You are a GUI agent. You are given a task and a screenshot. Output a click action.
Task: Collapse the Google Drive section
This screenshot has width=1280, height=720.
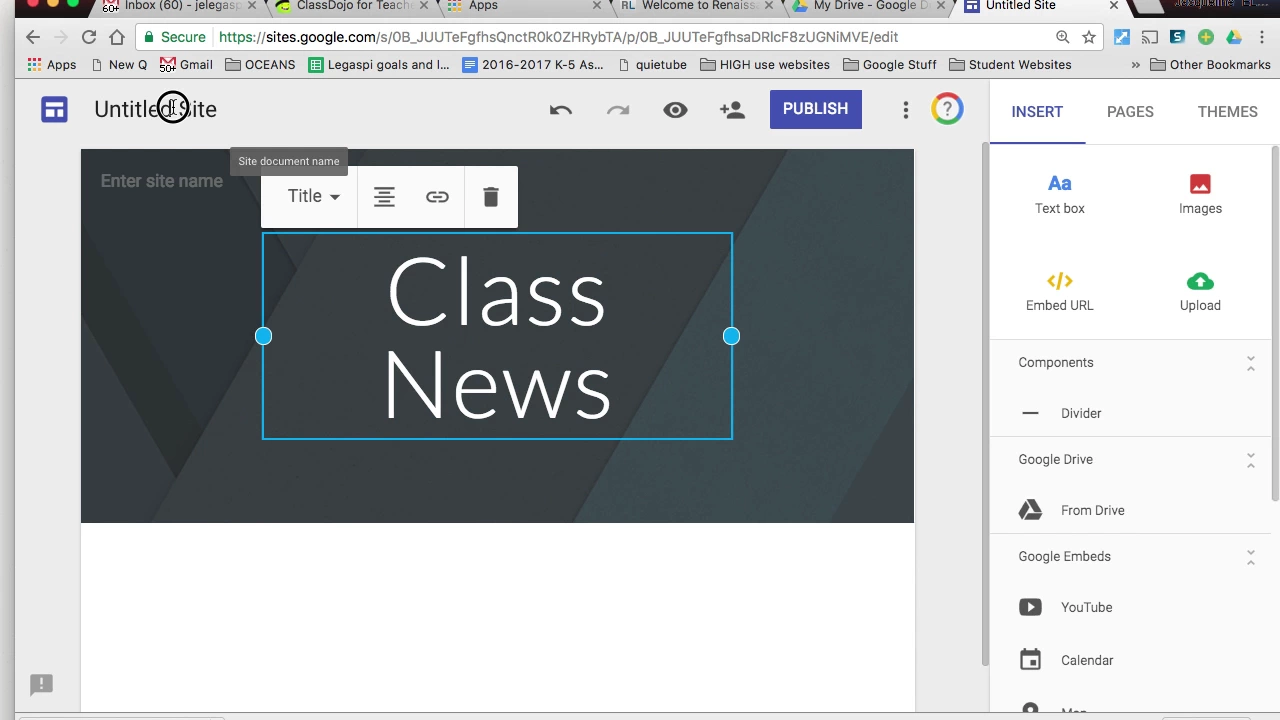[1250, 460]
